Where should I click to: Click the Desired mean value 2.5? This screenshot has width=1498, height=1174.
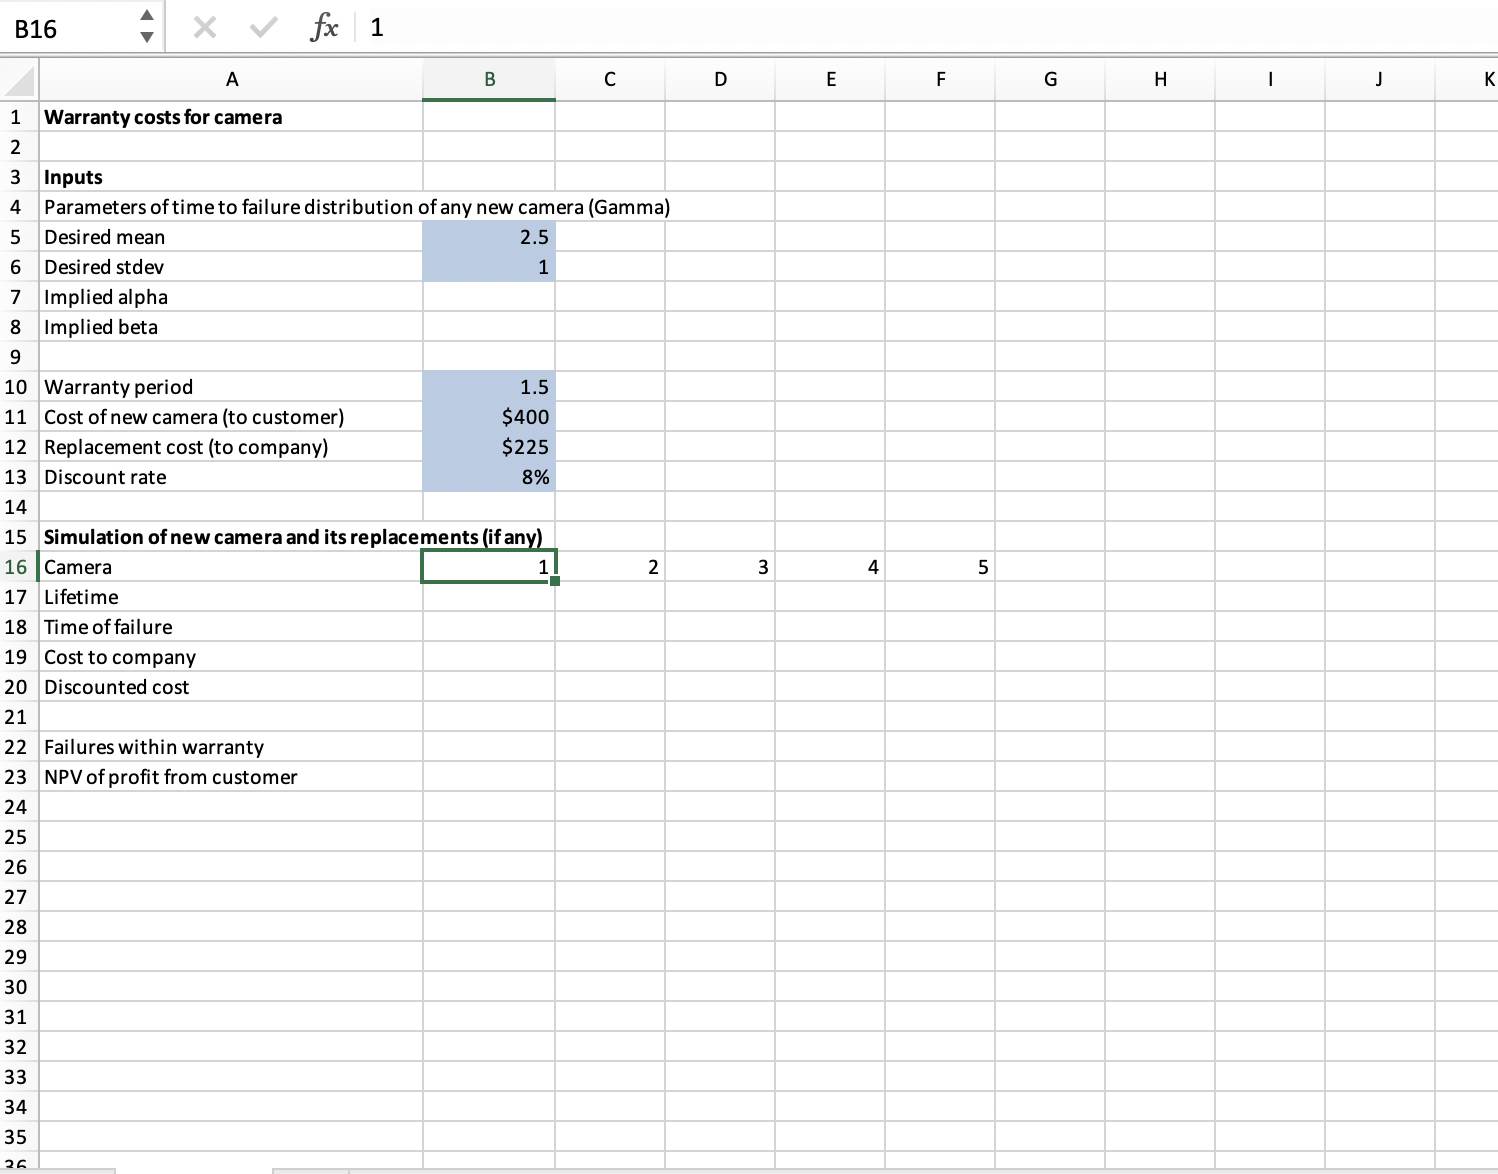pos(489,237)
